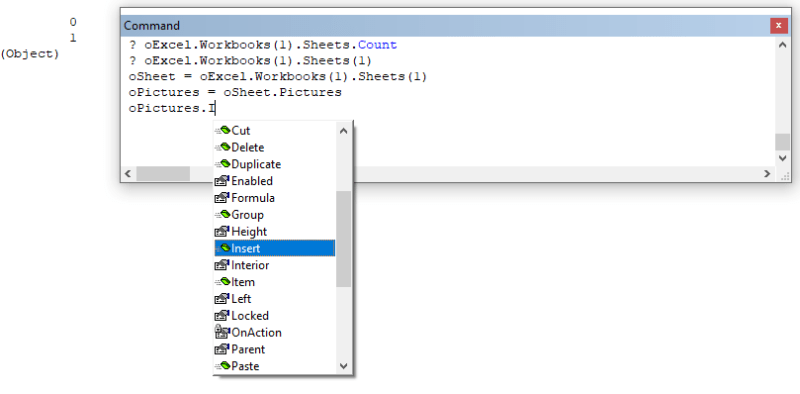800x394 pixels.
Task: Select the Group method entry
Action: 274,215
